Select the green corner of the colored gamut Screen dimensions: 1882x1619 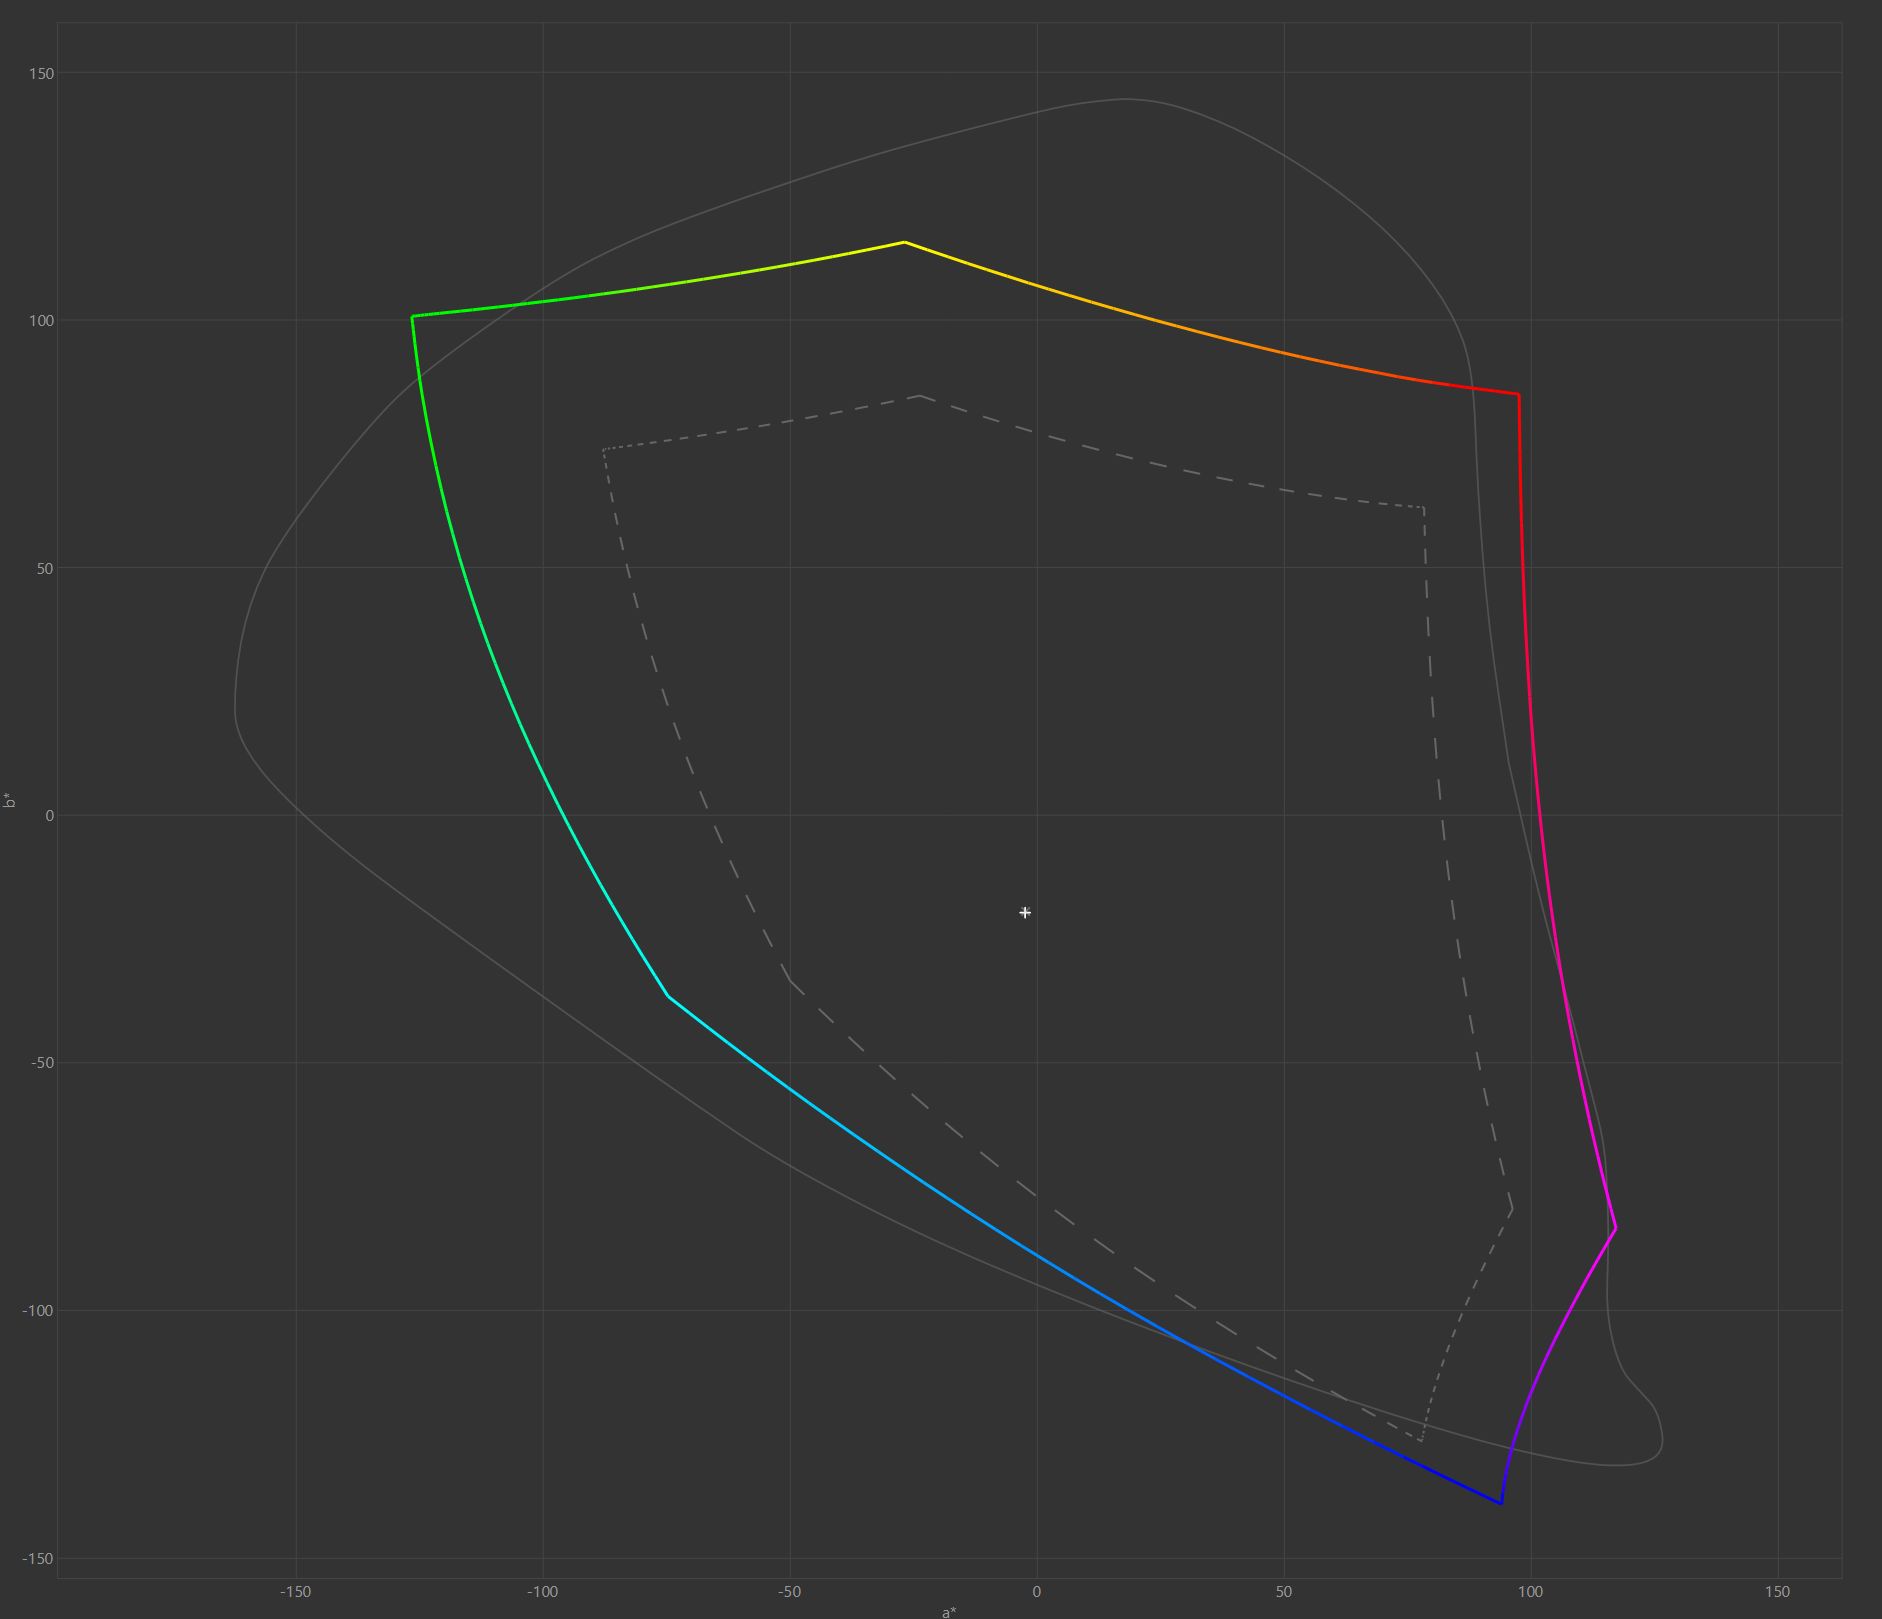click(412, 317)
